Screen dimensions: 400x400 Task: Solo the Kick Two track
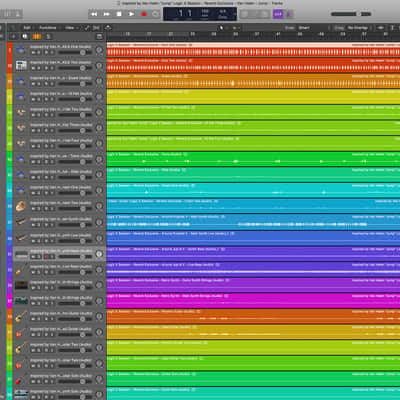pos(39,68)
